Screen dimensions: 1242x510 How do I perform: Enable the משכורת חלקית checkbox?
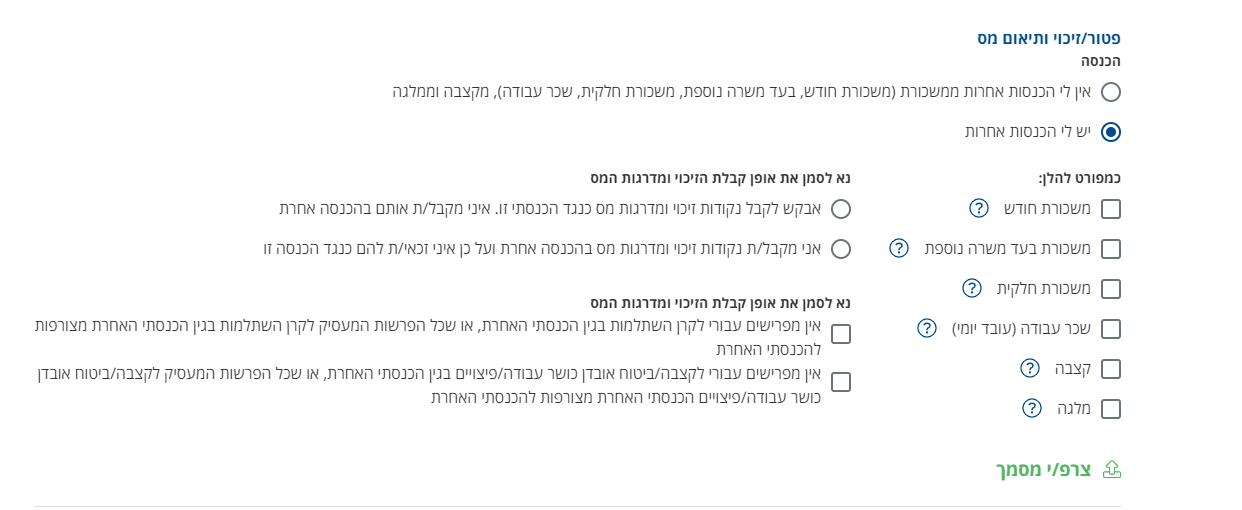(1110, 289)
